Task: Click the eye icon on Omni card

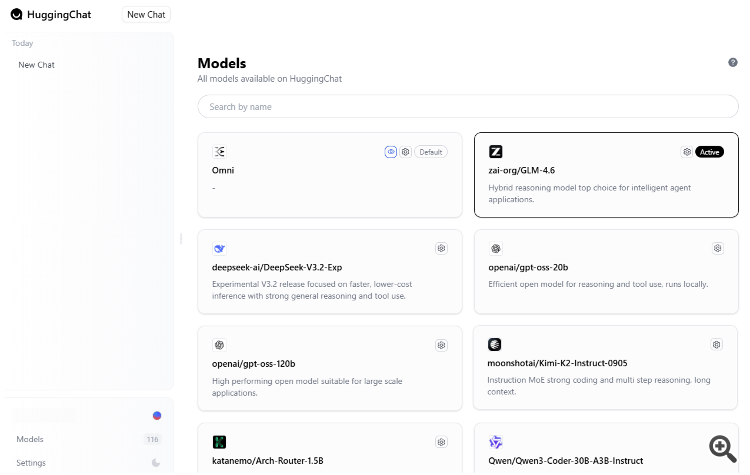Action: pos(391,152)
